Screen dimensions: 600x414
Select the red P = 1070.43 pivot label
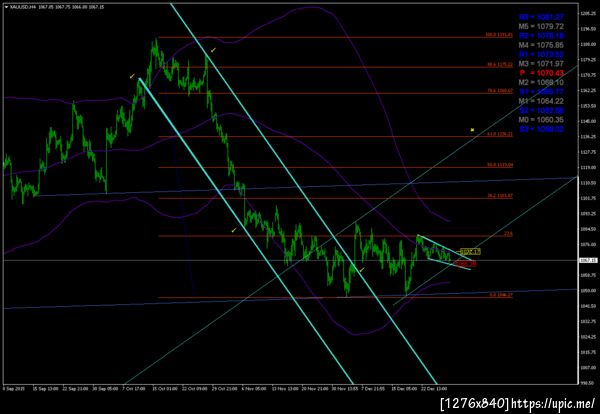[541, 73]
